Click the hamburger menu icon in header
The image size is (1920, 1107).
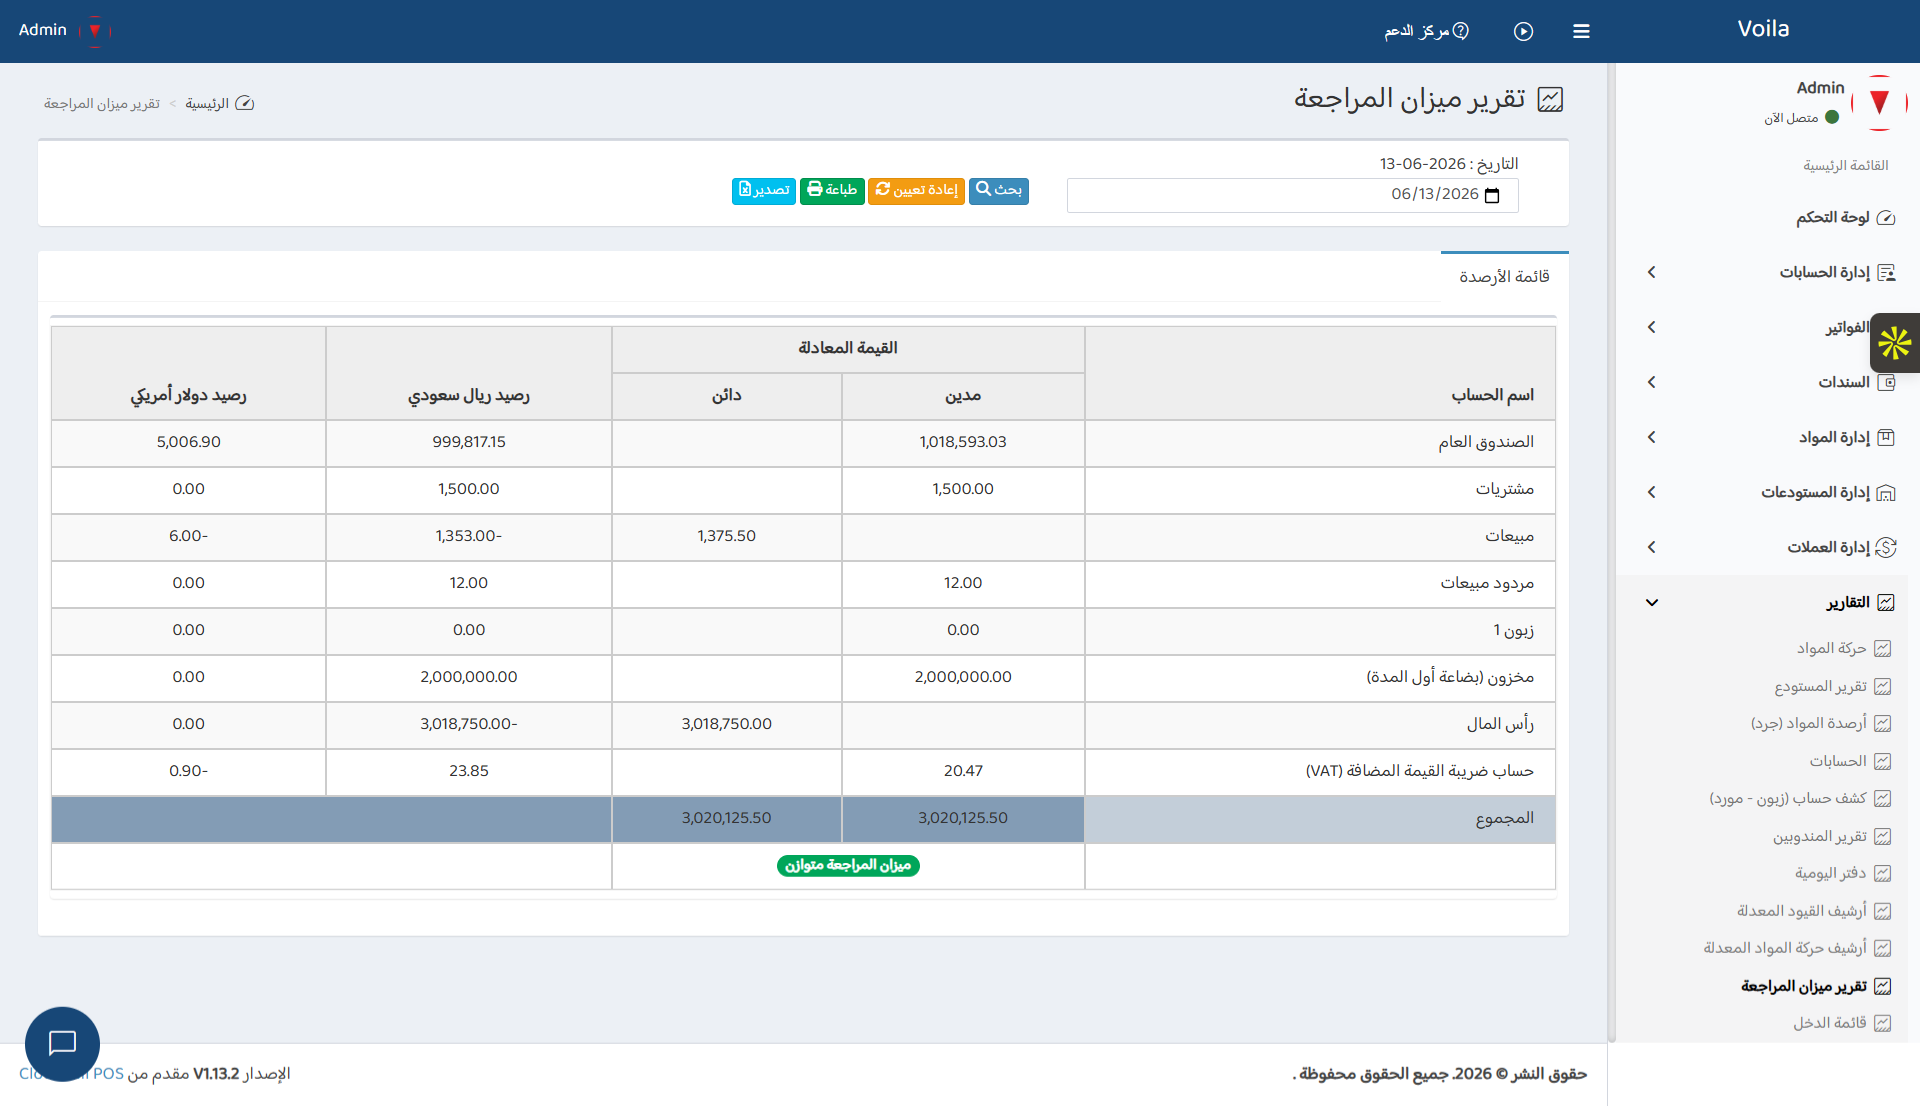click(x=1581, y=31)
